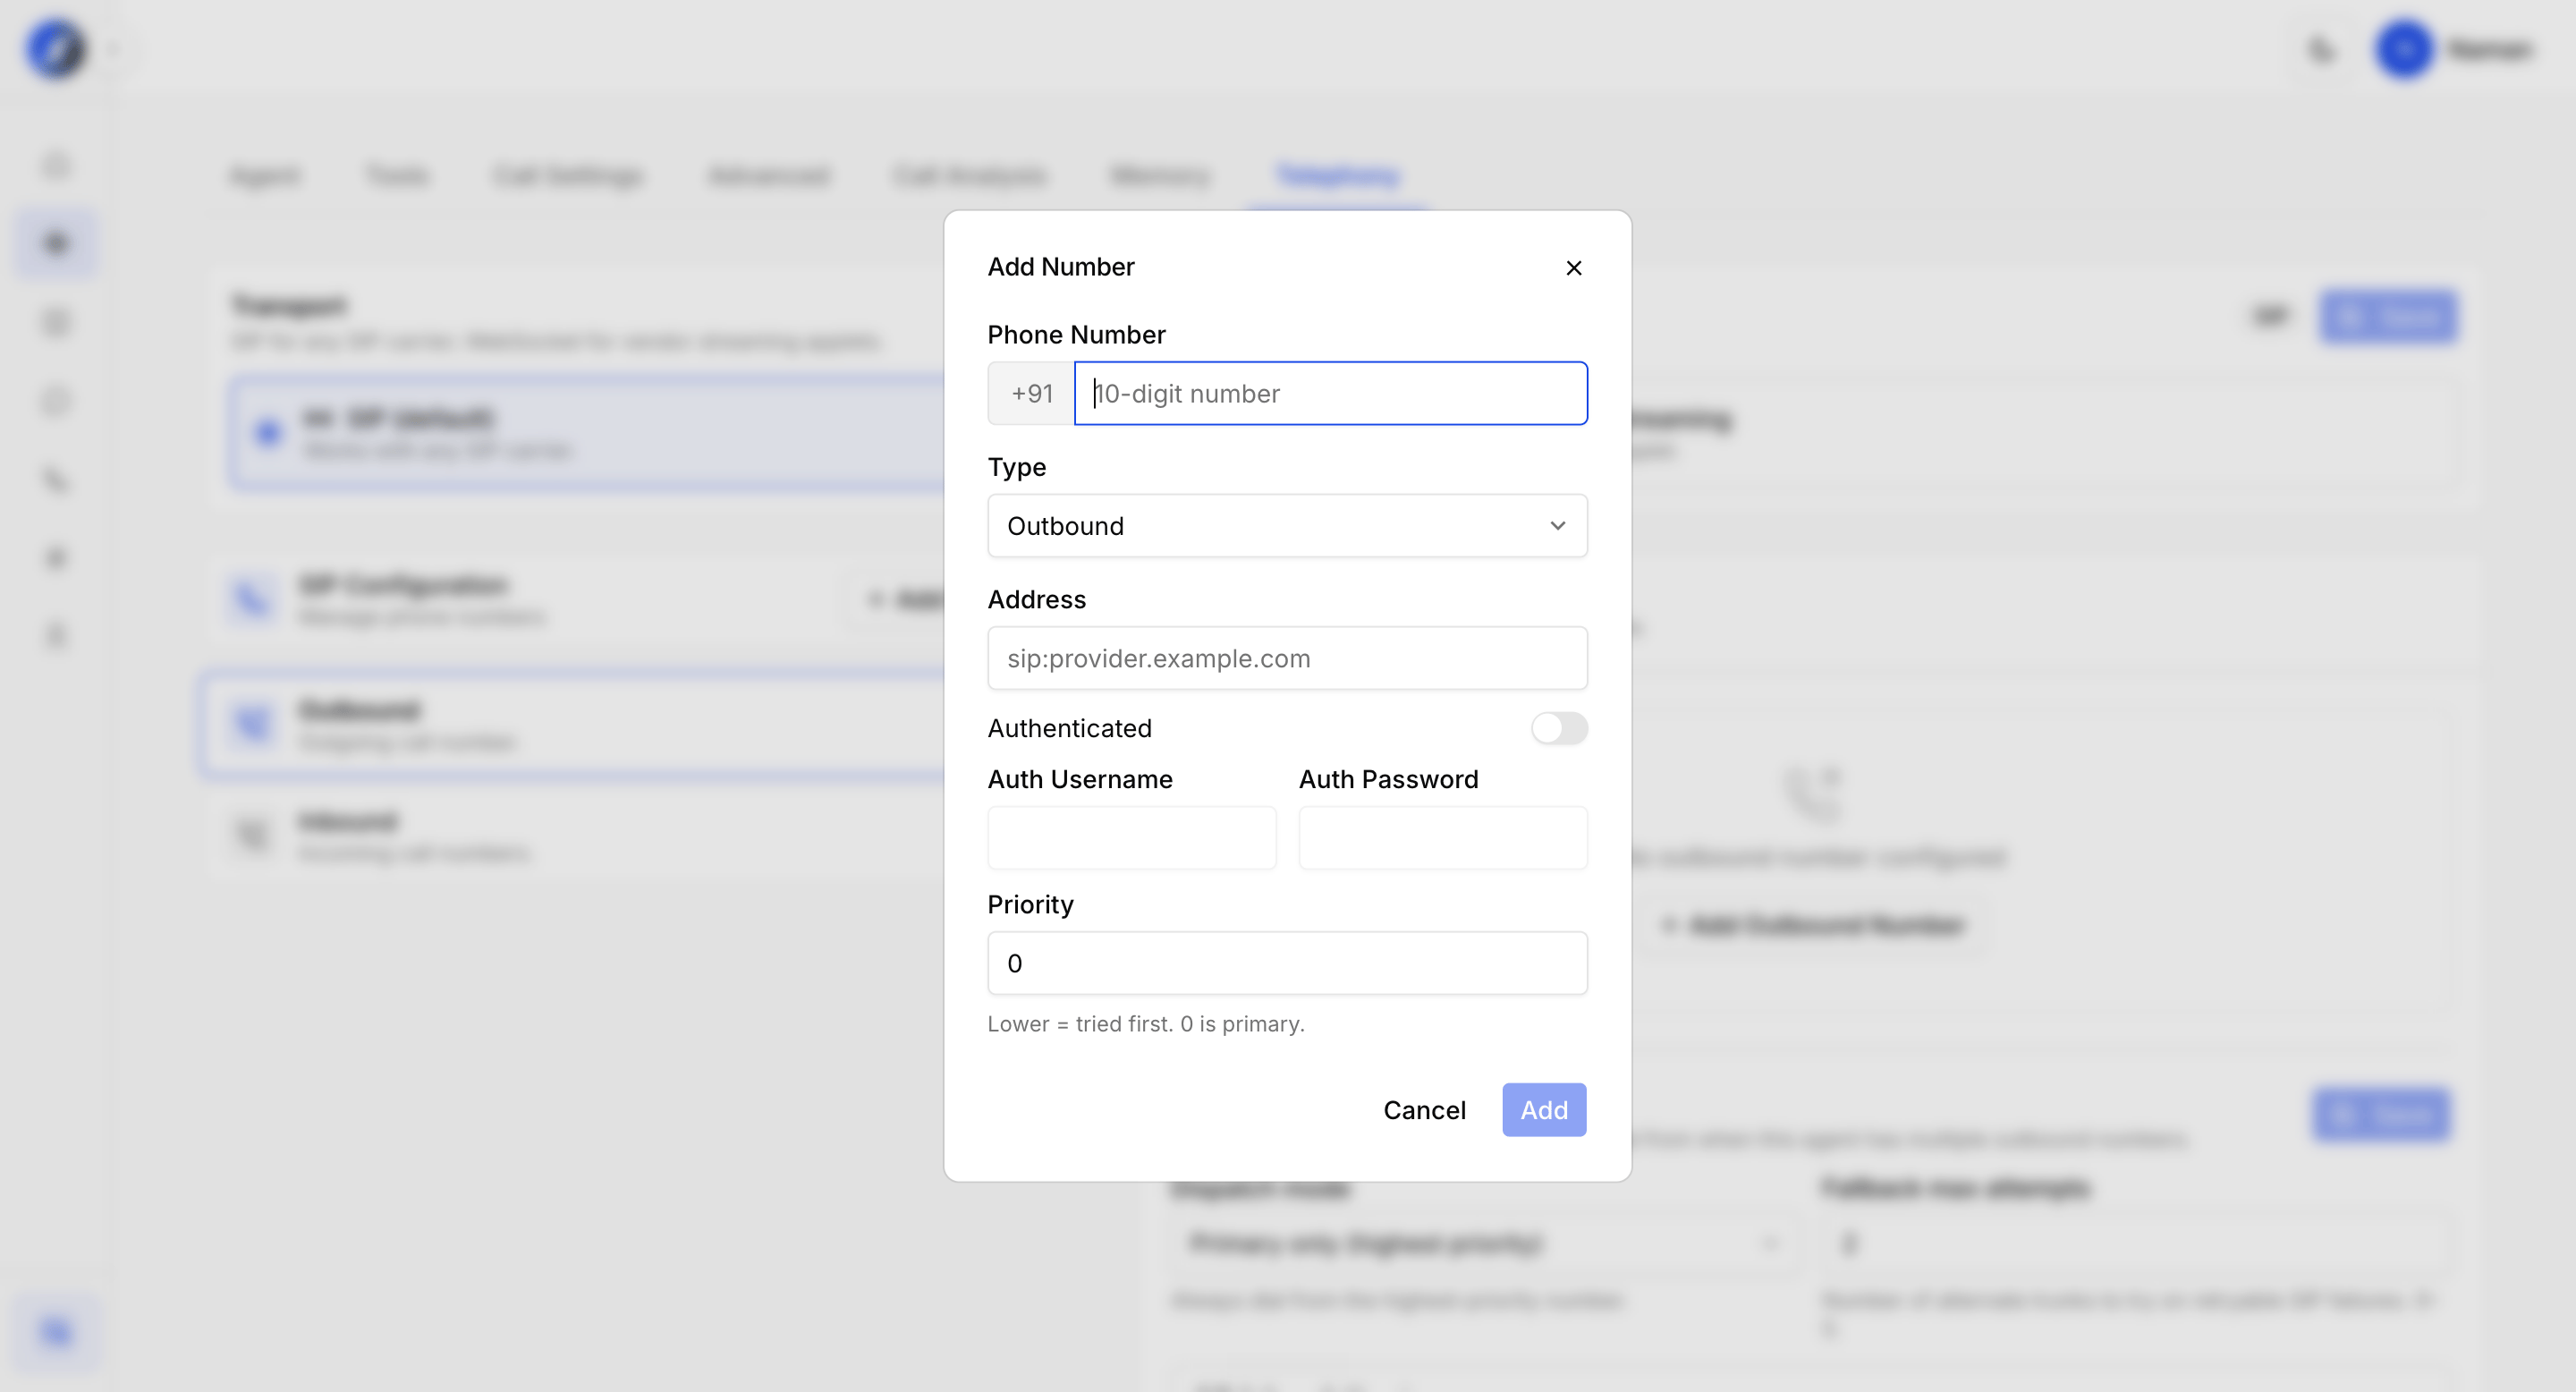This screenshot has width=2576, height=1392.
Task: Click the Priority input field
Action: [x=1287, y=963]
